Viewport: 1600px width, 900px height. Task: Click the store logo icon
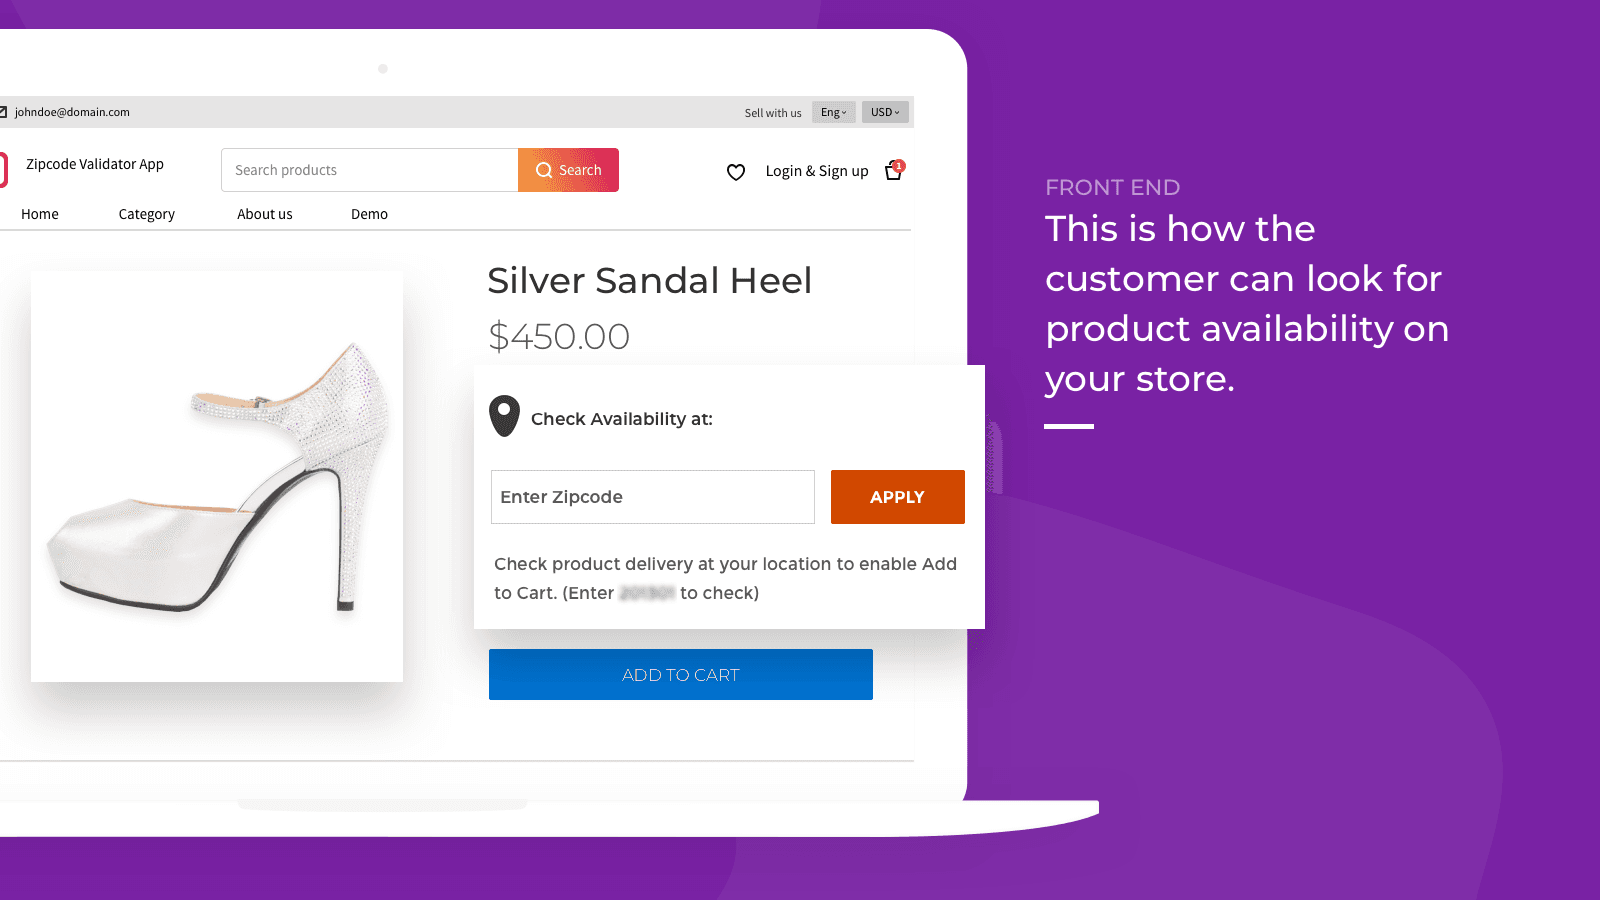(3, 169)
